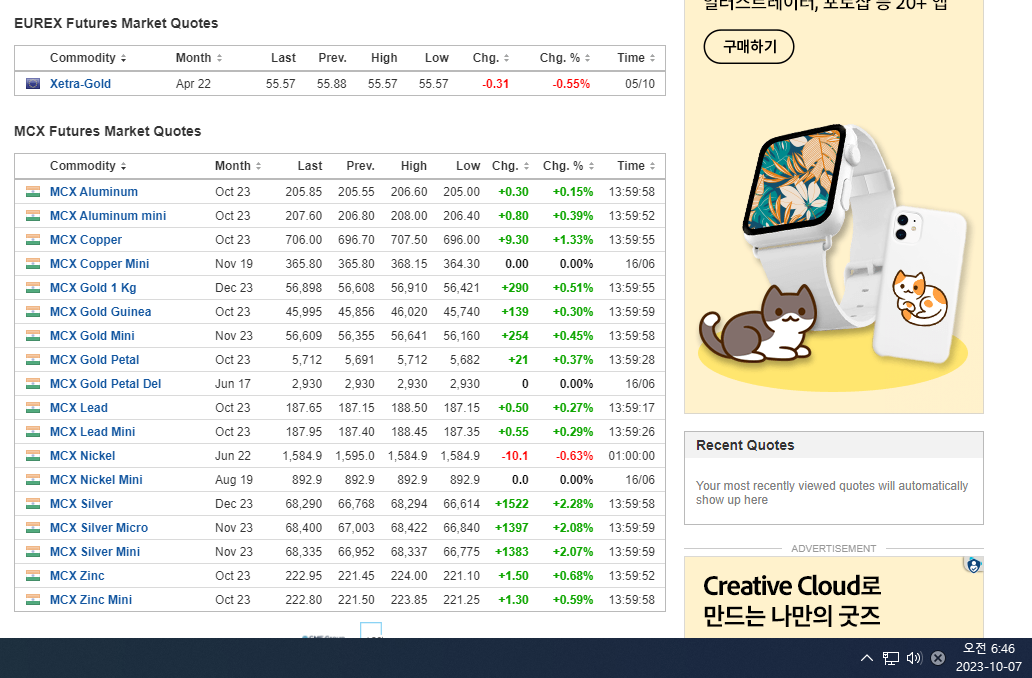Open the MCX Gold 1 Kg link
The height and width of the screenshot is (678, 1032).
coord(93,288)
